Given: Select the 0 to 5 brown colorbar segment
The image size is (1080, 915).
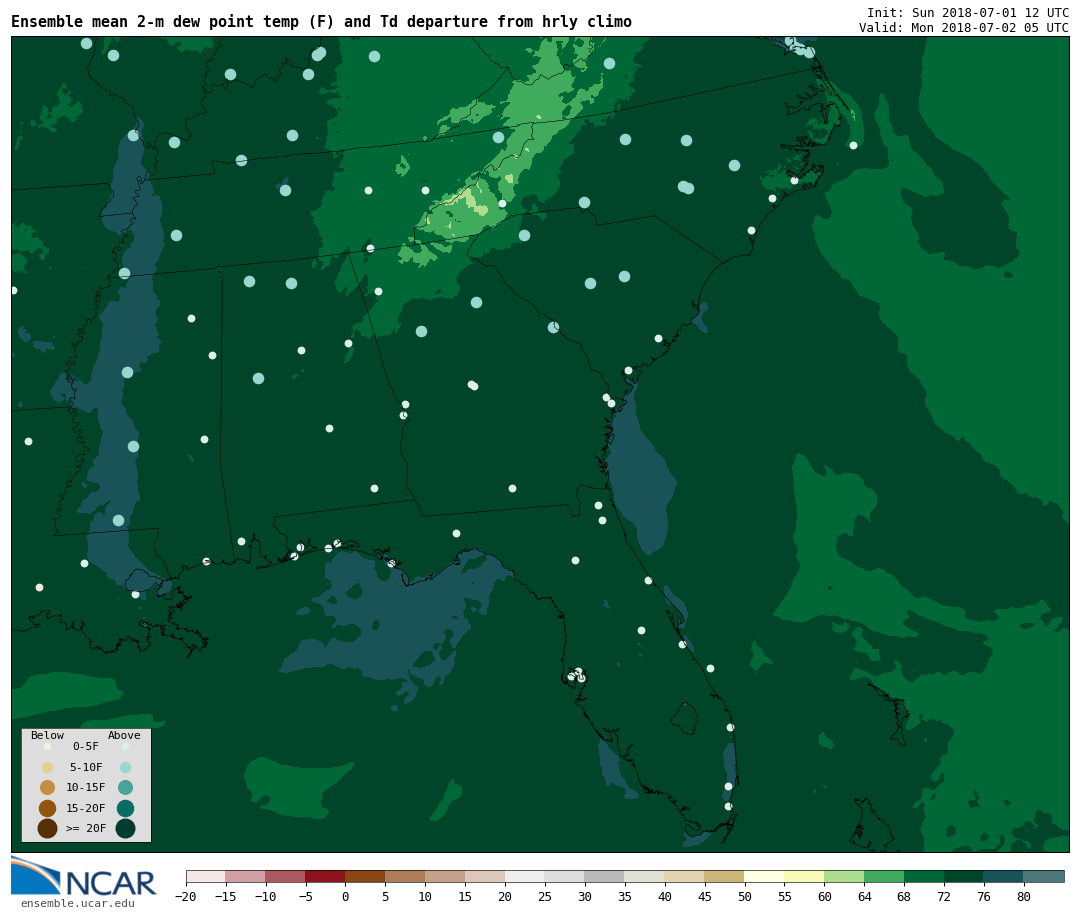Looking at the screenshot, I should [x=366, y=877].
